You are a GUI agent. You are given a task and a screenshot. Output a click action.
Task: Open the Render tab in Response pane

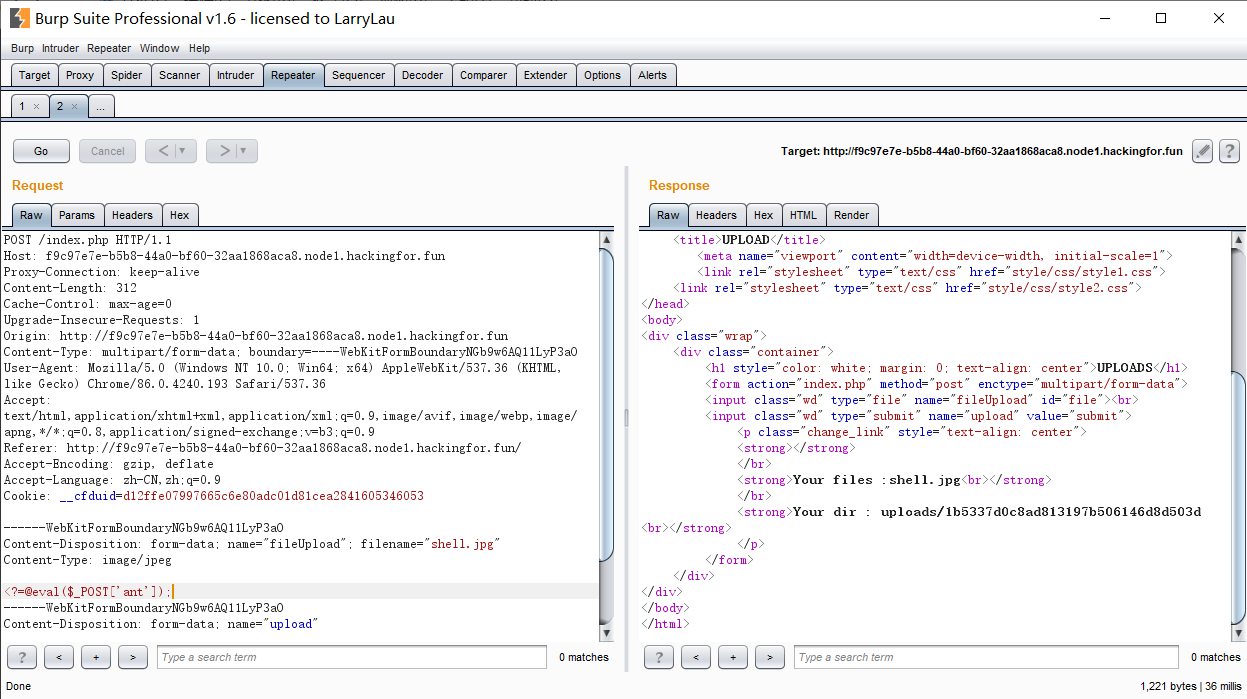[x=852, y=215]
